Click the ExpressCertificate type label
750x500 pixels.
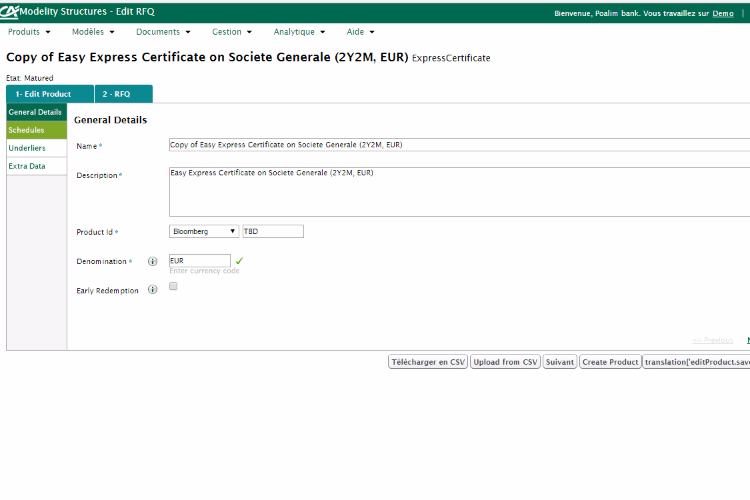451,58
